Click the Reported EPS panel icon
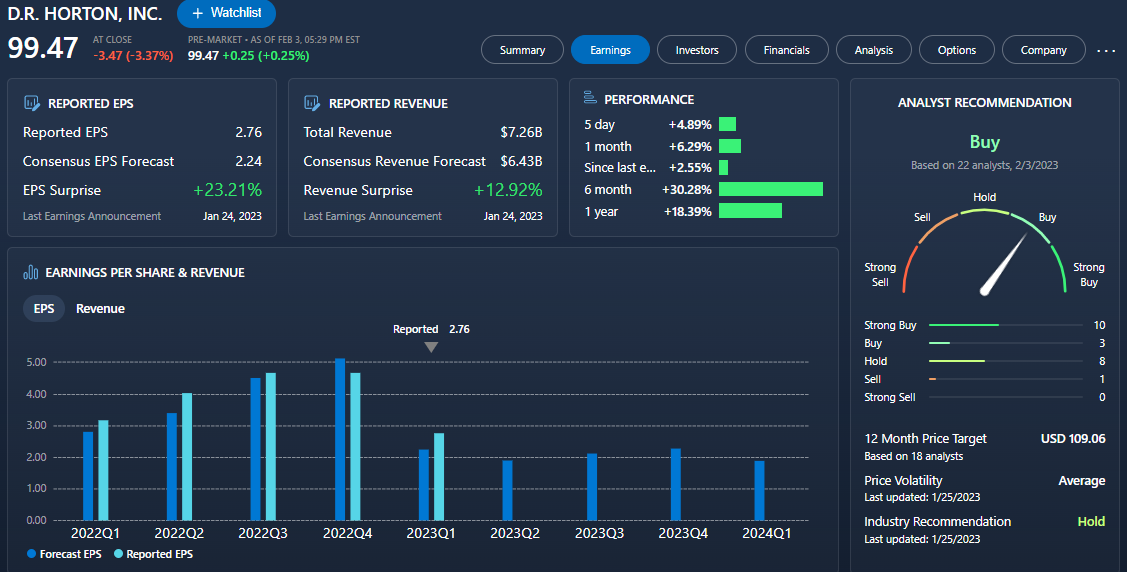Image resolution: width=1127 pixels, height=572 pixels. (31, 103)
